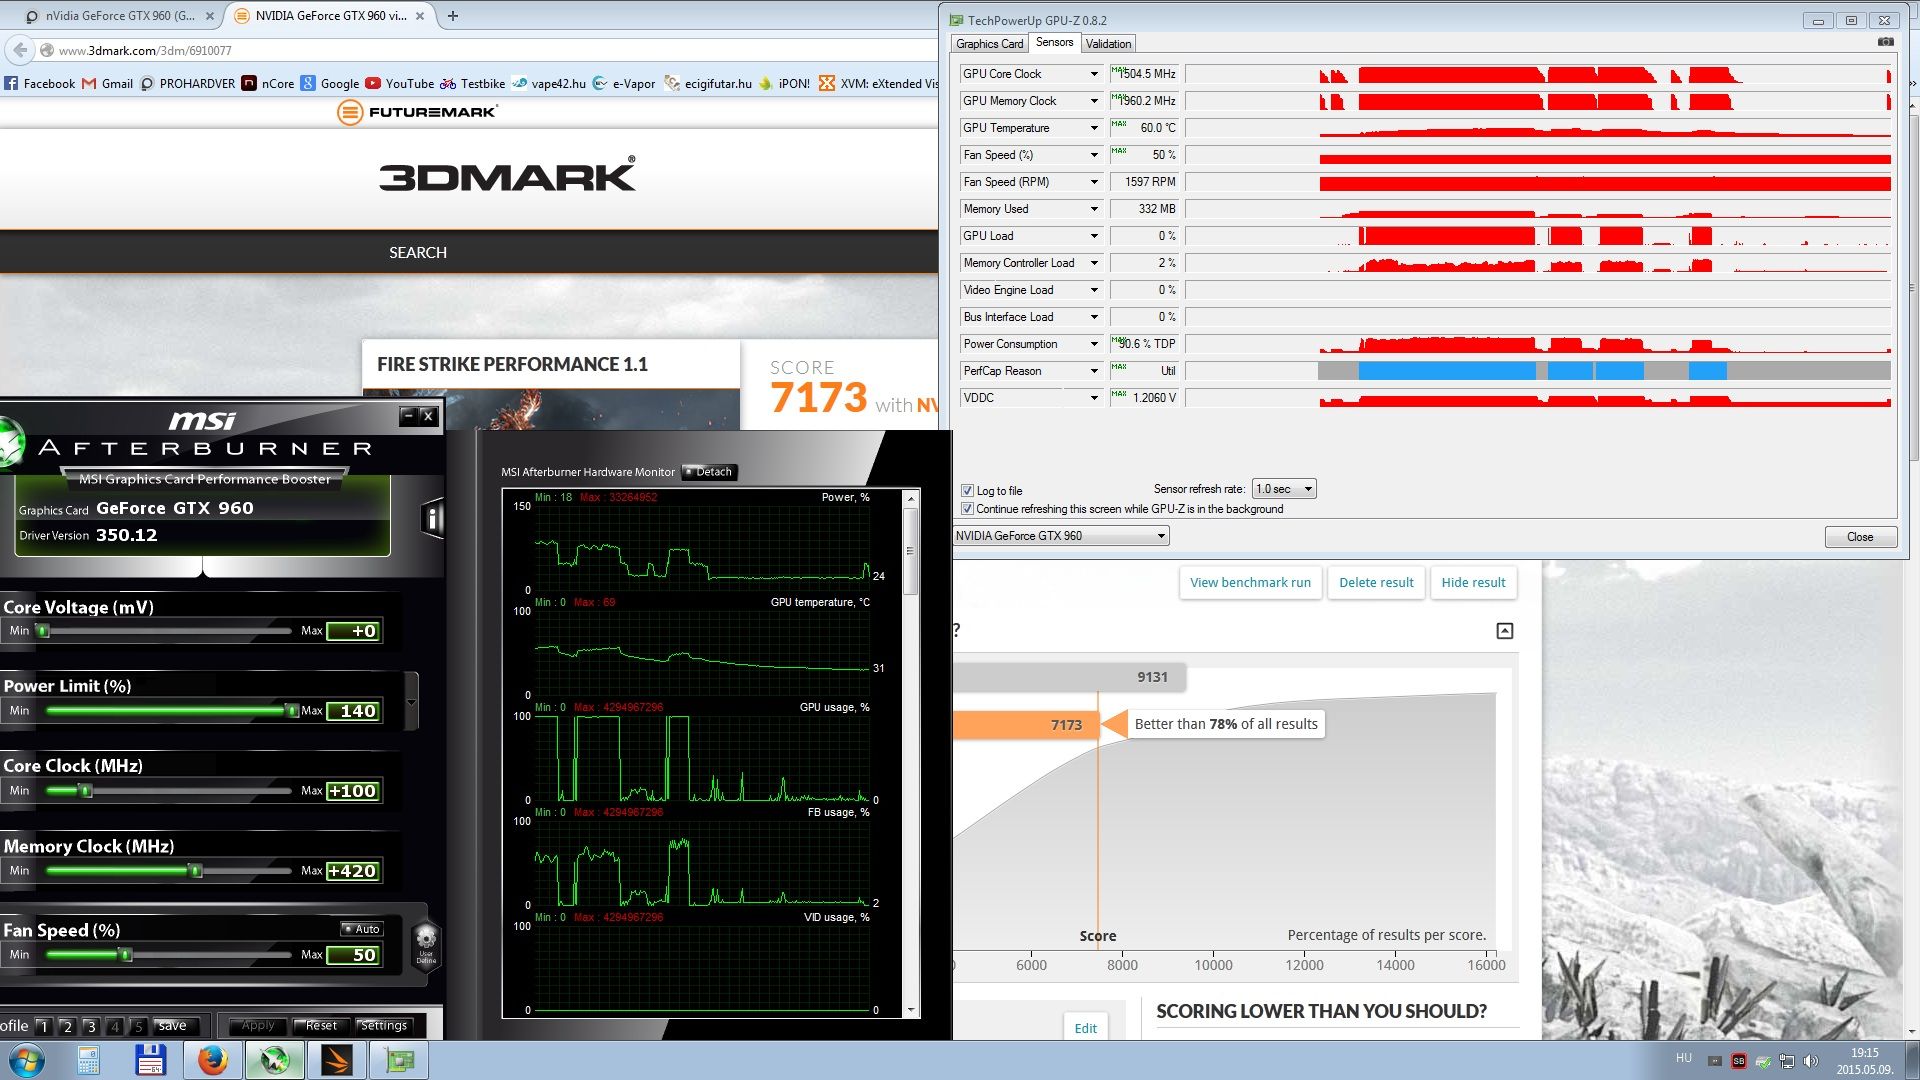Switch to the Graphics Card tab
Screen dimensions: 1920x1080
point(989,44)
